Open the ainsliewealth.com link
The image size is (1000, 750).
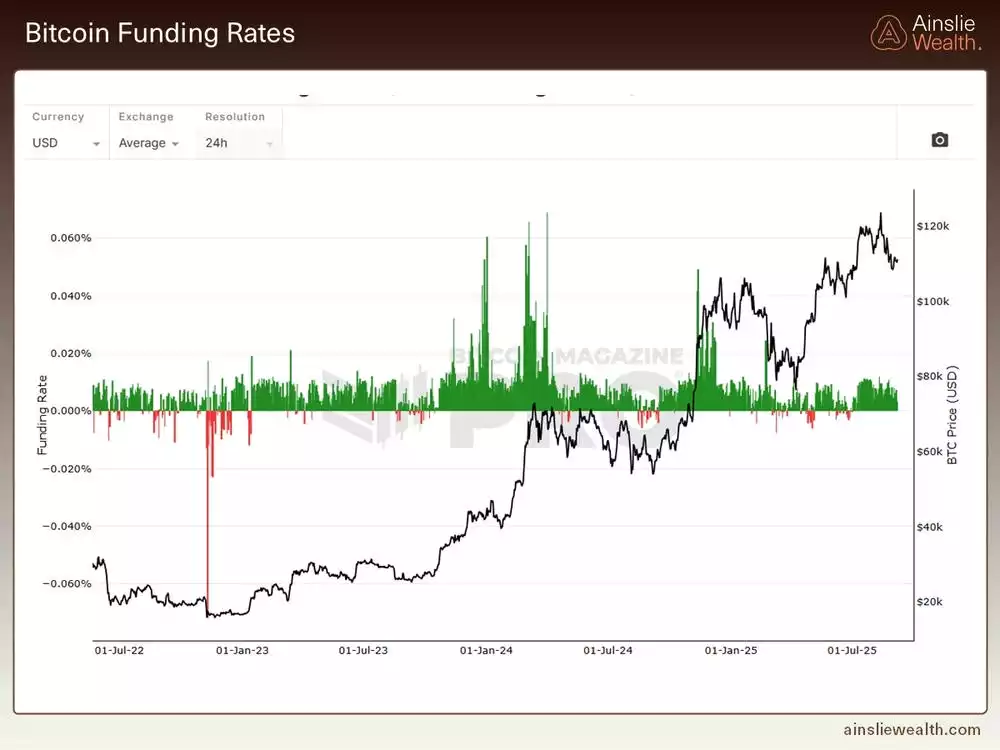tap(912, 729)
